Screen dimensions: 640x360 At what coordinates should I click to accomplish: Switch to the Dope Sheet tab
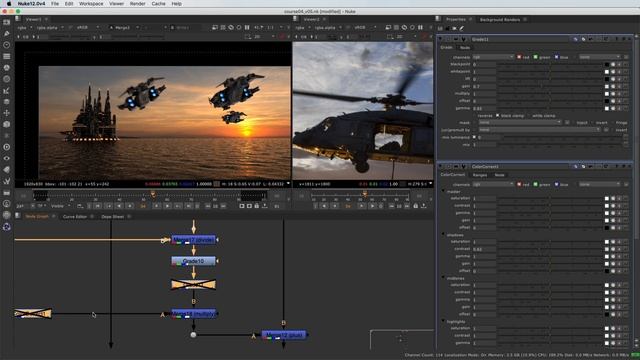coord(113,217)
